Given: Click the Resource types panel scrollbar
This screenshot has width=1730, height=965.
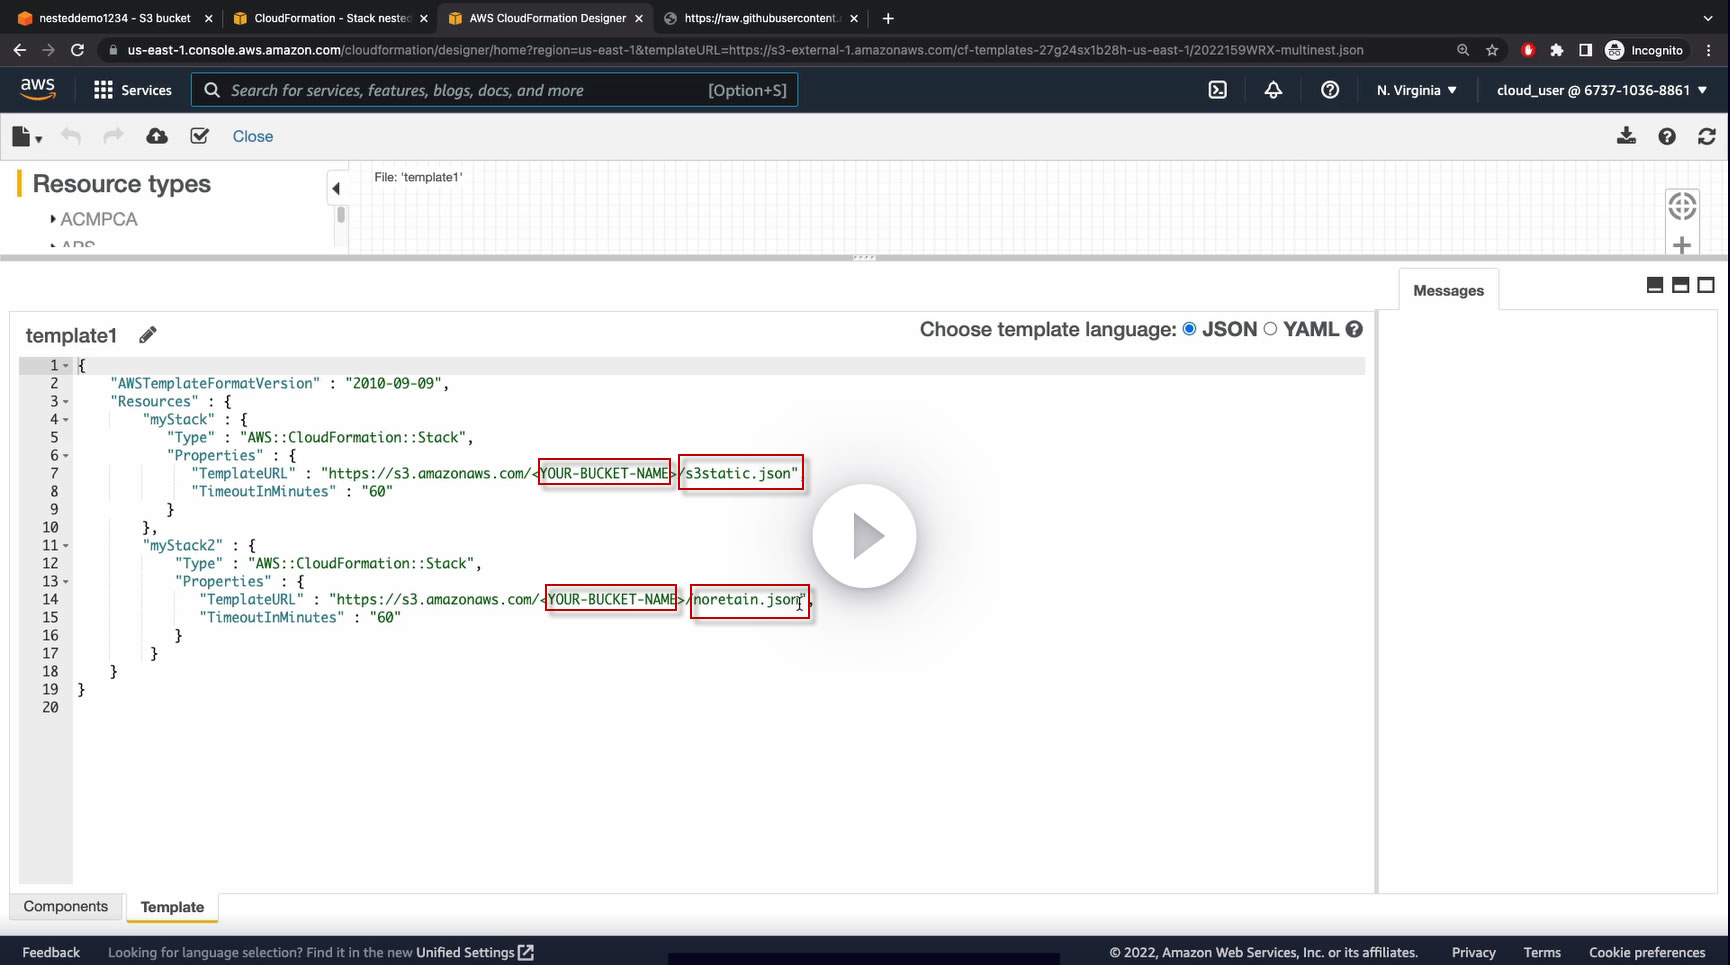Looking at the screenshot, I should [341, 214].
